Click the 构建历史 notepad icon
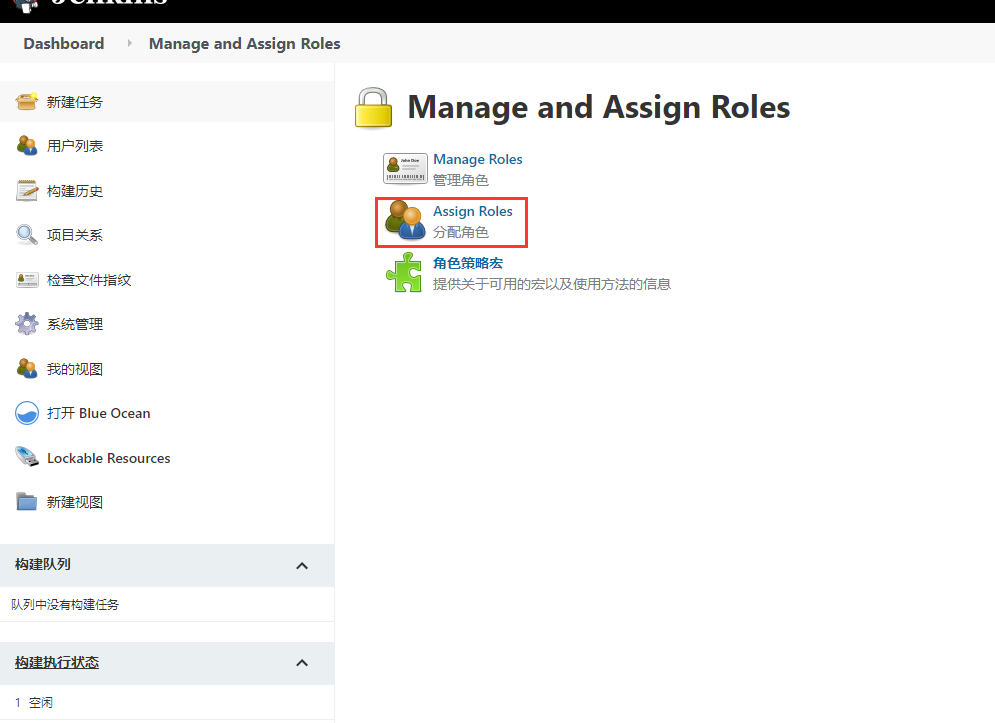The image size is (995, 723). click(27, 190)
